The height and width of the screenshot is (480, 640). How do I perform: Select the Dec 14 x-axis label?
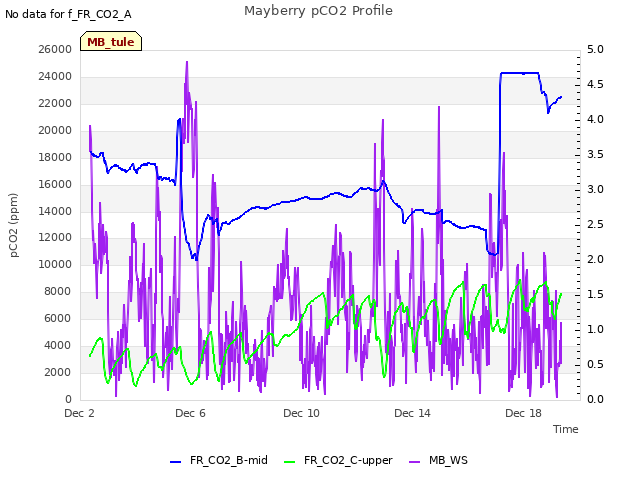tap(412, 413)
